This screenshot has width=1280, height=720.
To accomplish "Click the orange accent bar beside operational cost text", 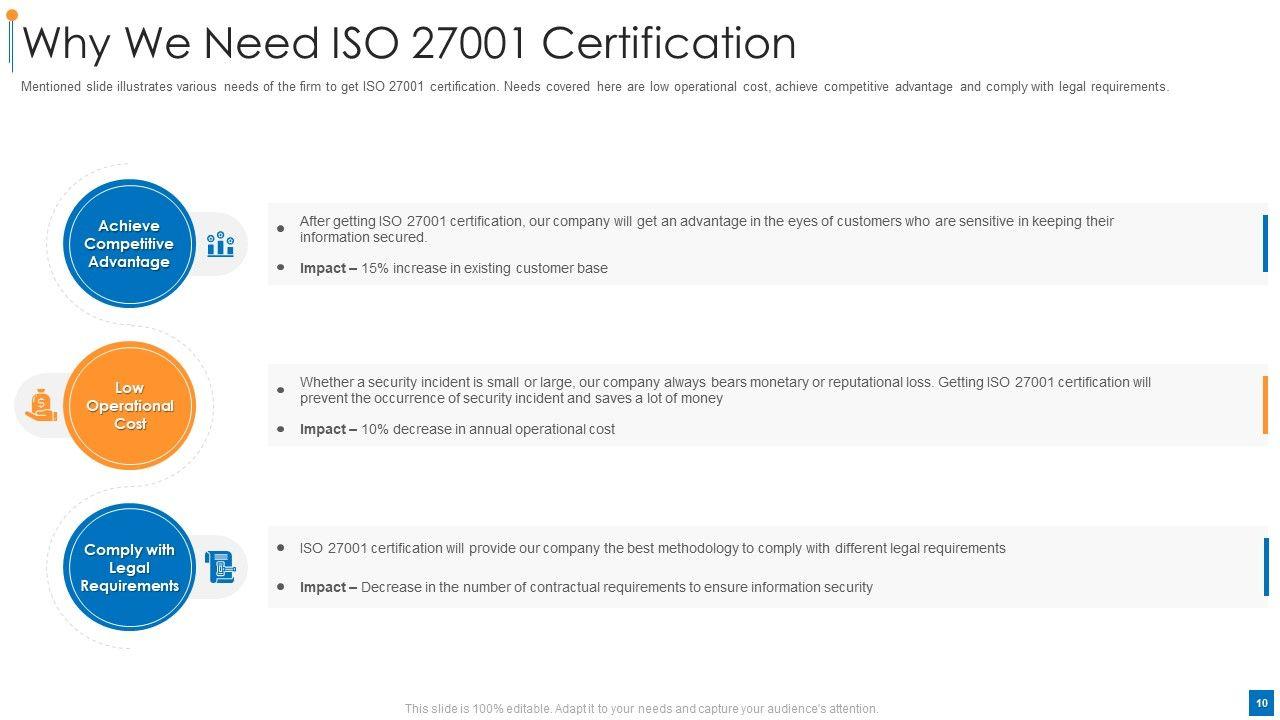I will pyautogui.click(x=1265, y=405).
